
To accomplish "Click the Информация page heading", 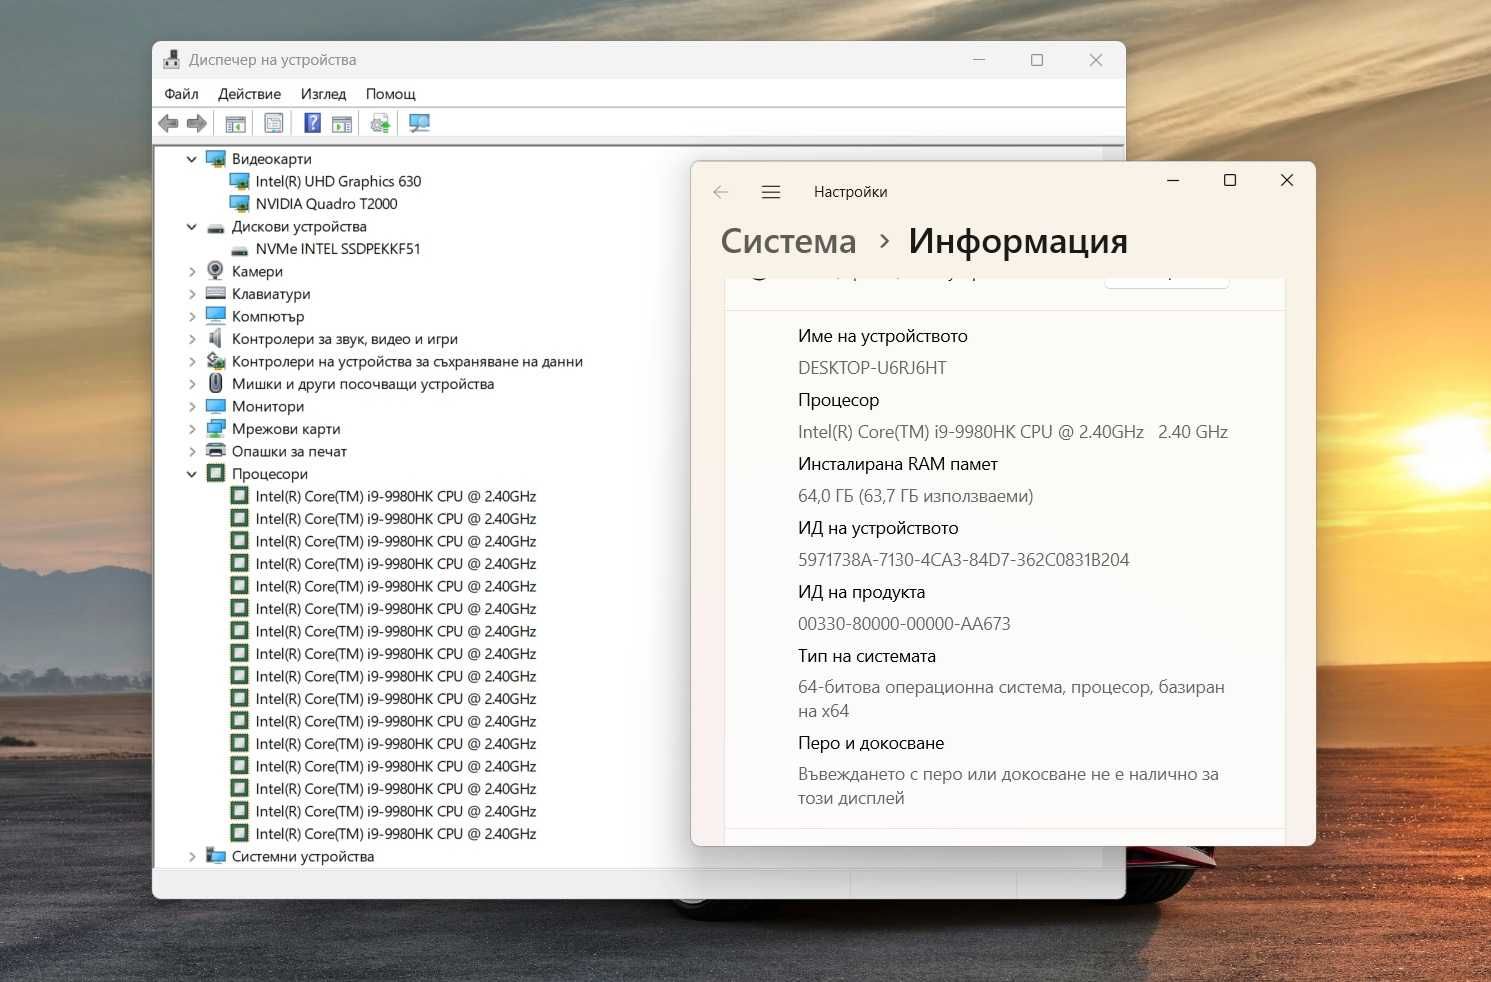I will pyautogui.click(x=1018, y=241).
